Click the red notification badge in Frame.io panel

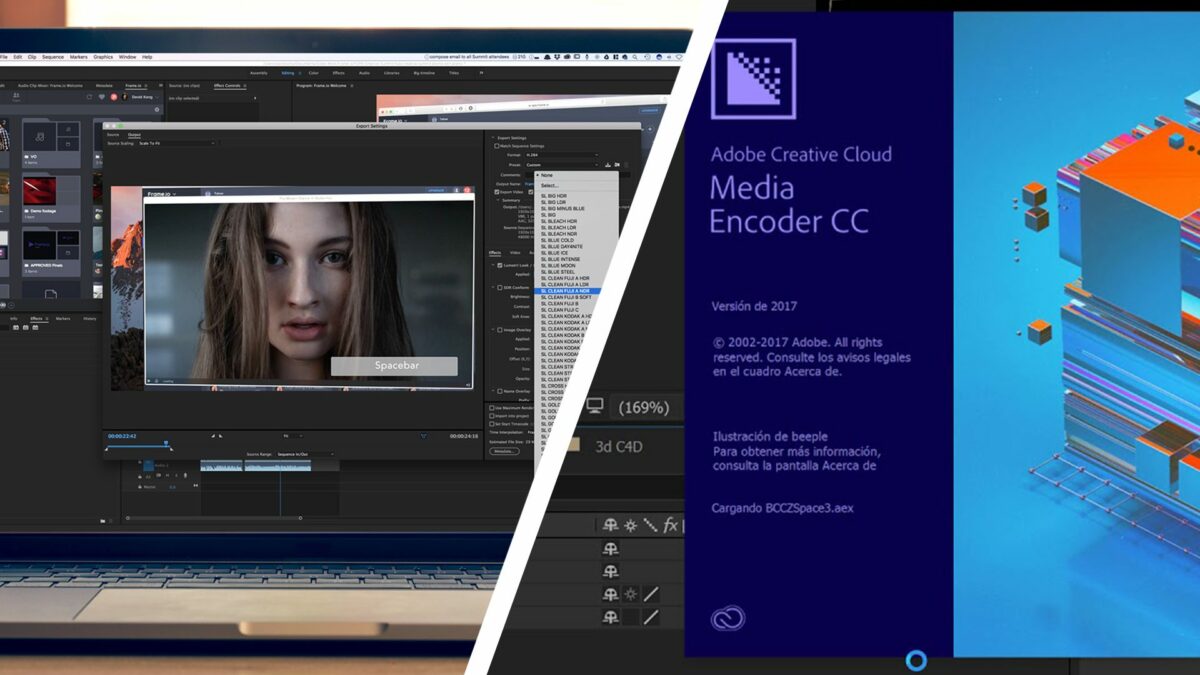(114, 97)
